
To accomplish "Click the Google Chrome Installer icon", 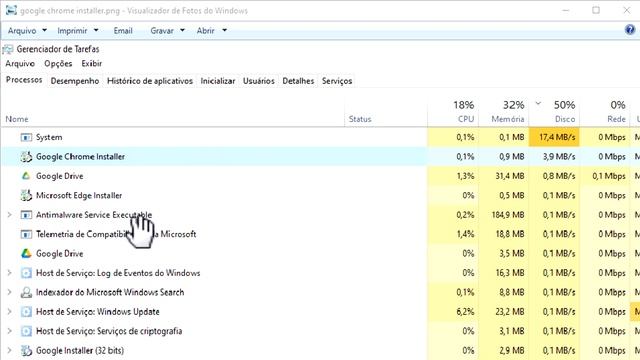I will coord(26,157).
